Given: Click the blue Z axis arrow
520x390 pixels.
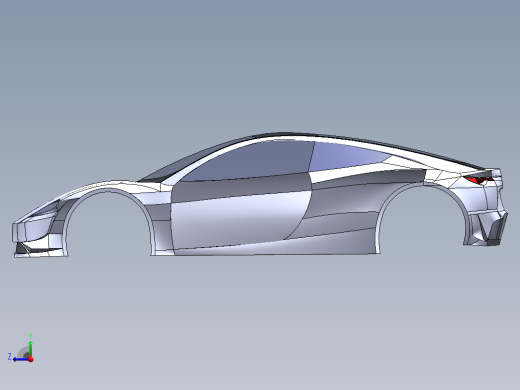Looking at the screenshot, I should click(20, 359).
